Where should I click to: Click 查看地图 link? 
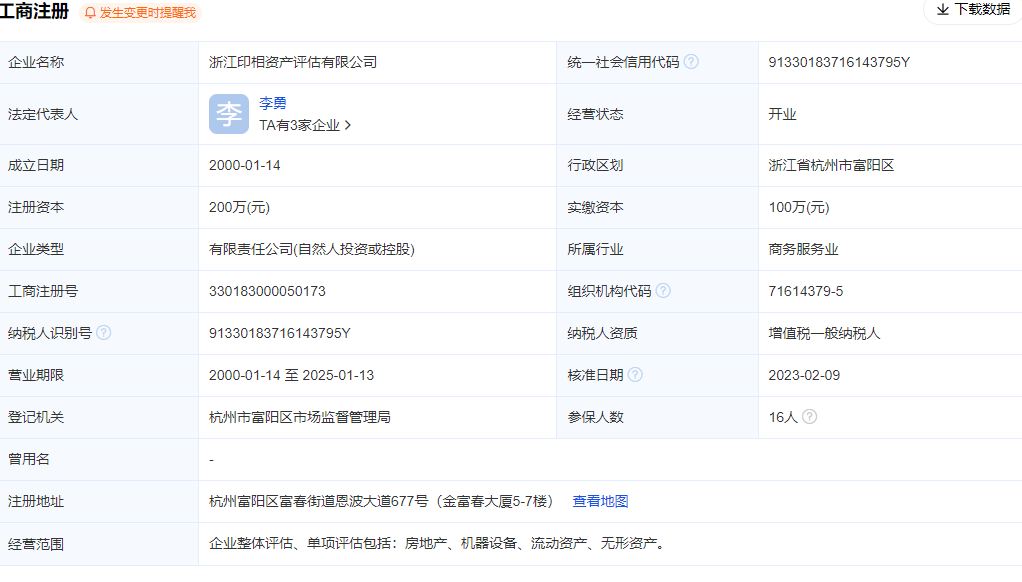pyautogui.click(x=600, y=501)
